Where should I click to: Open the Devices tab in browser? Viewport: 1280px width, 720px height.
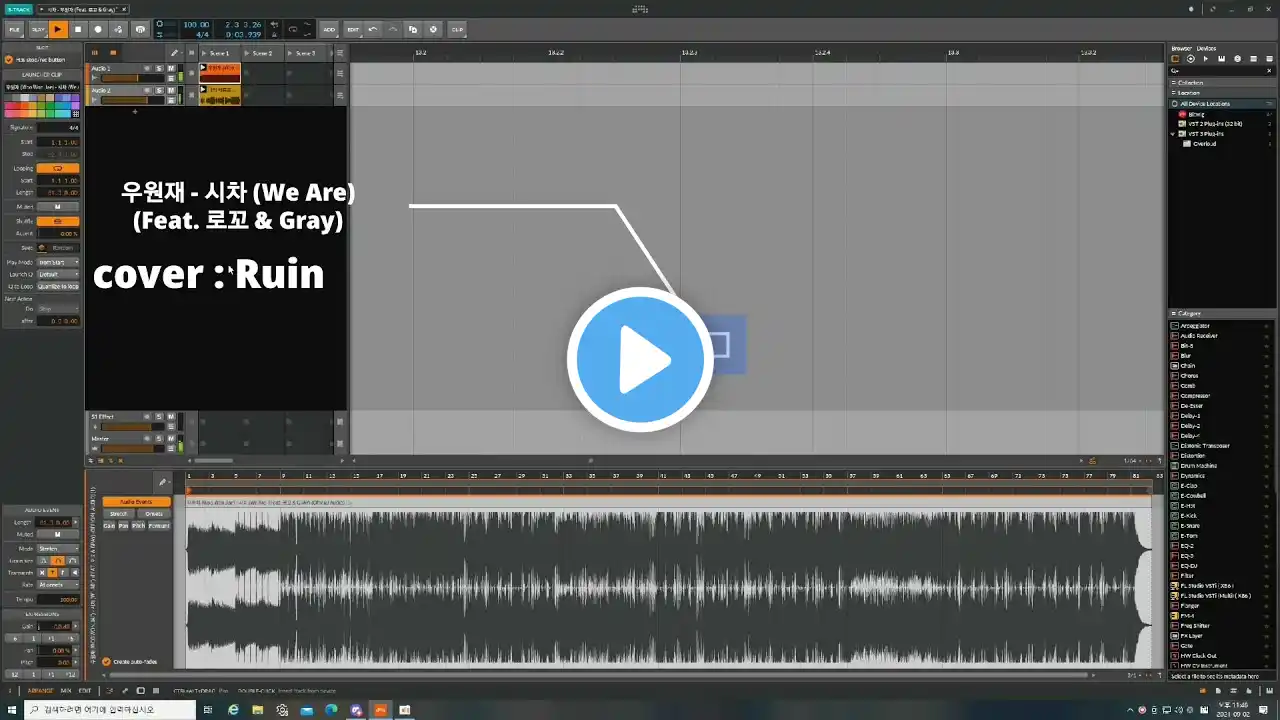click(x=1206, y=48)
